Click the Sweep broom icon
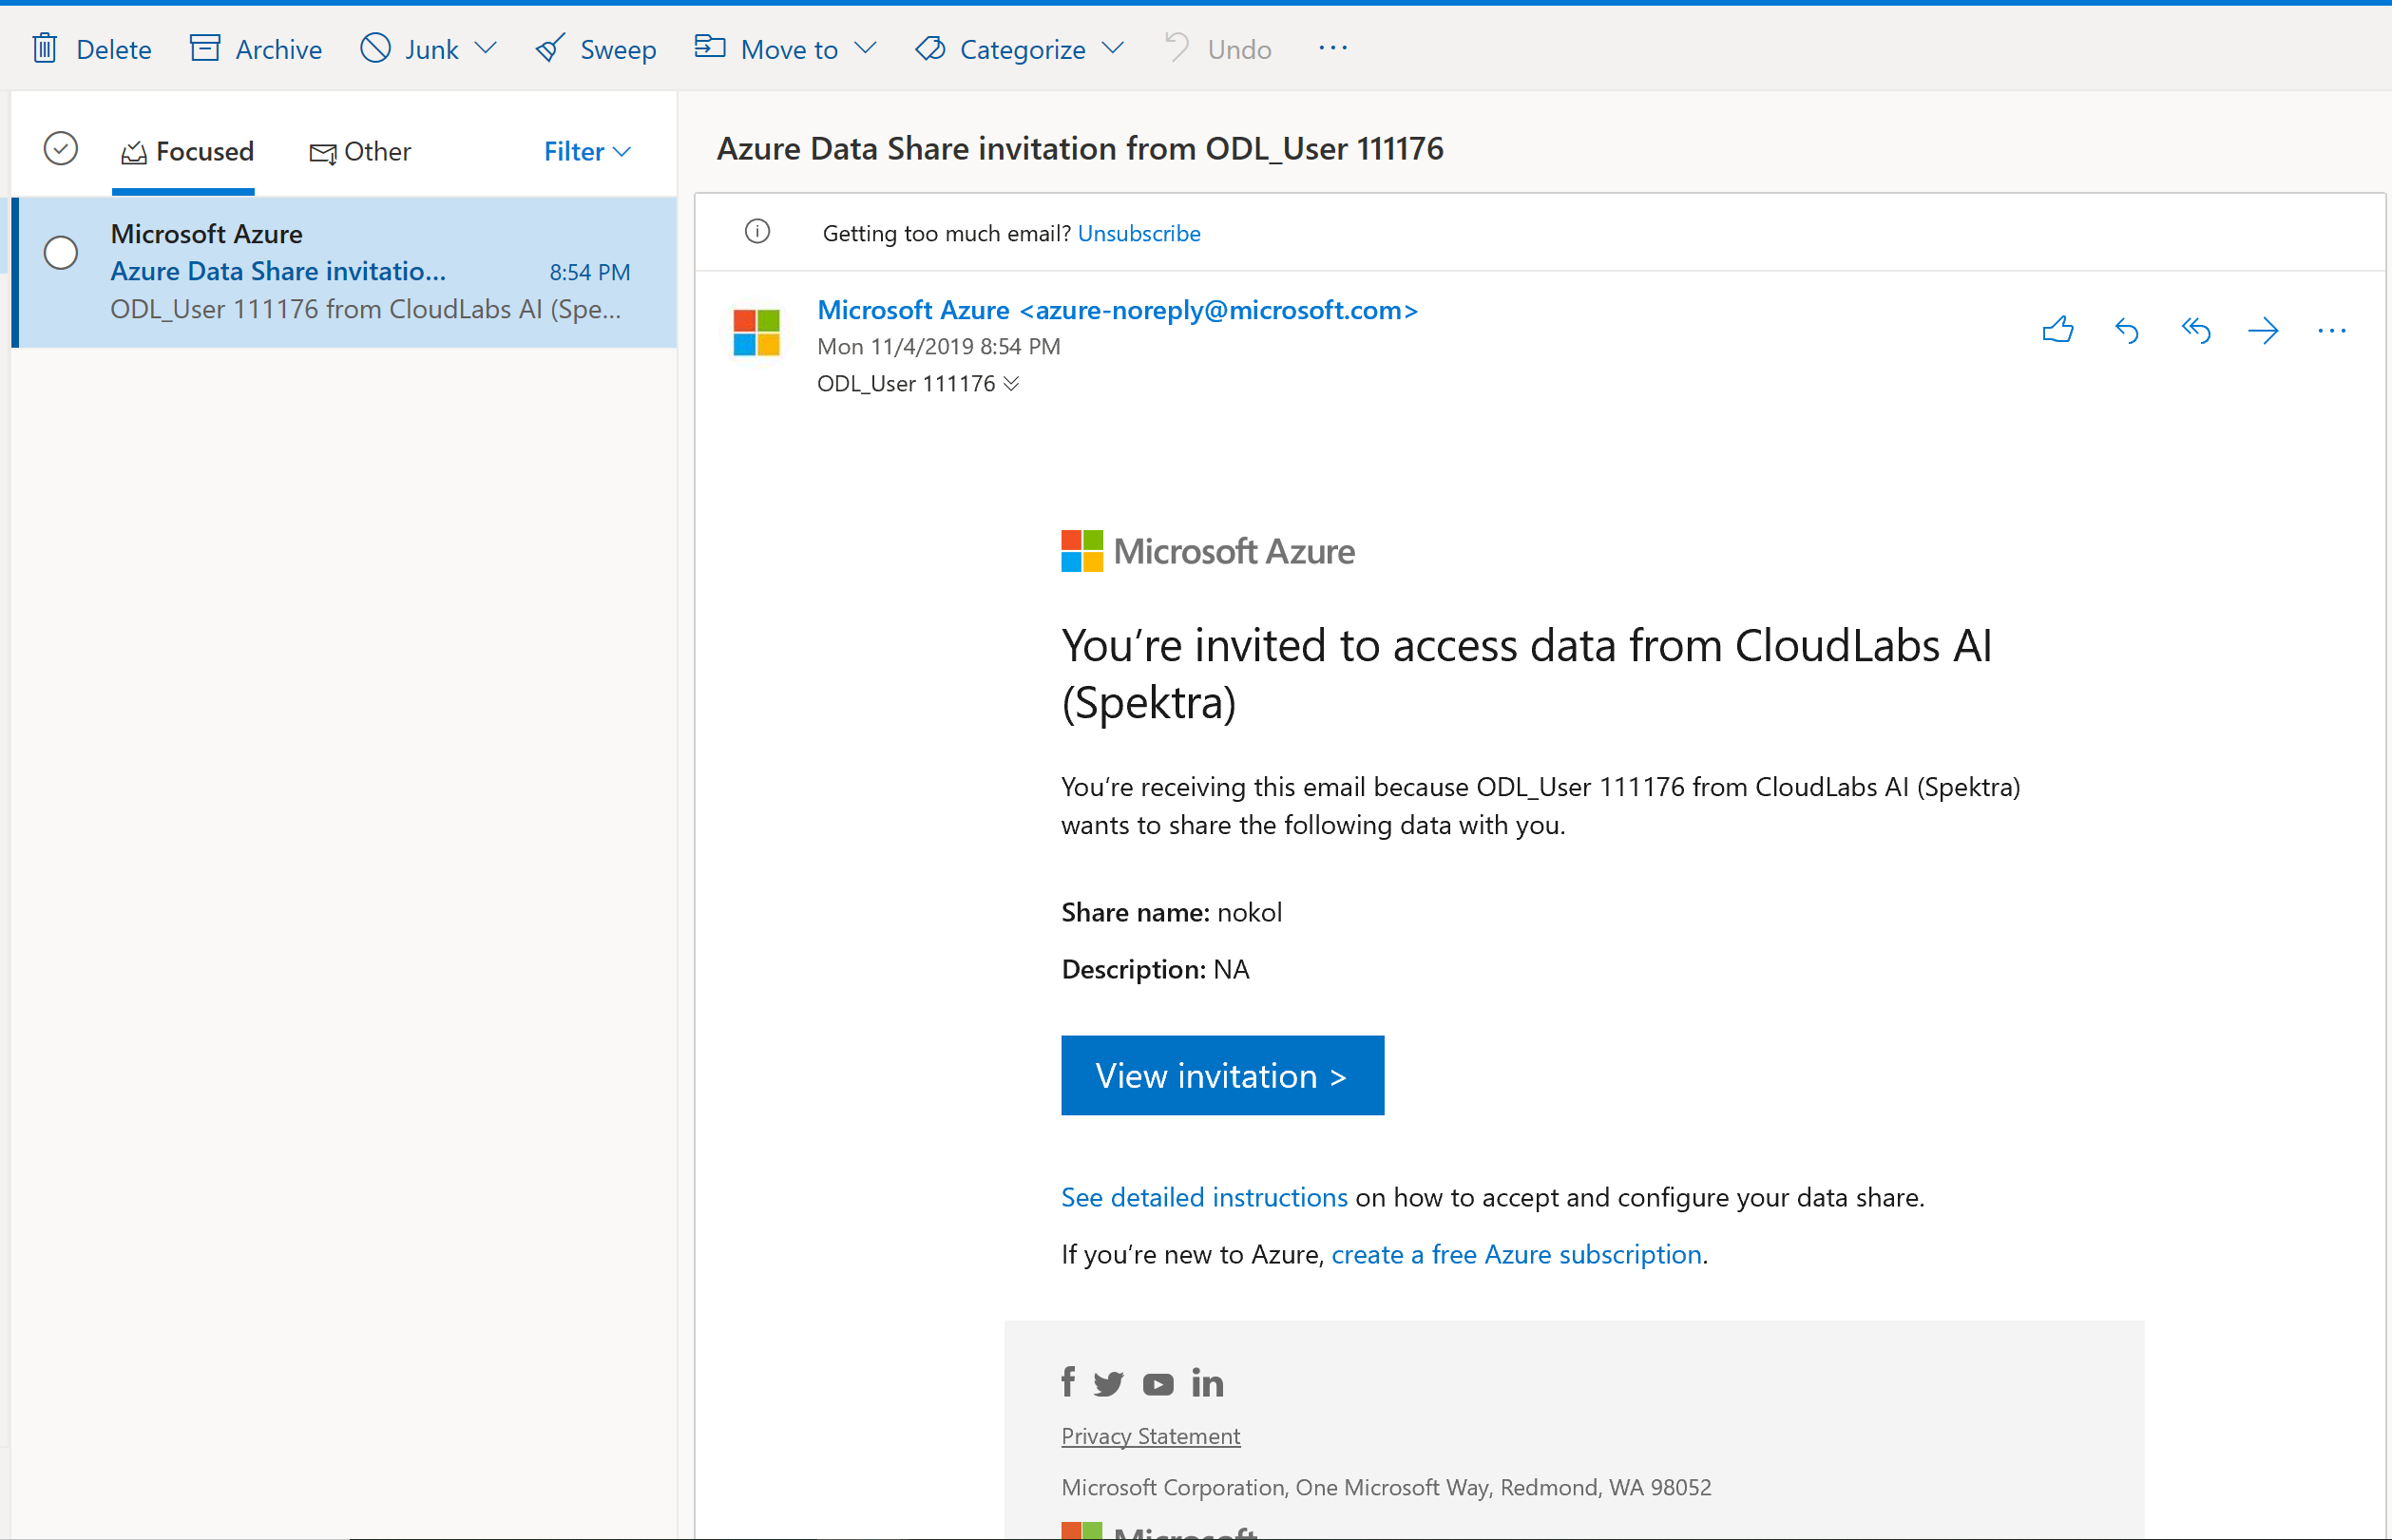This screenshot has height=1540, width=2392. click(x=550, y=48)
